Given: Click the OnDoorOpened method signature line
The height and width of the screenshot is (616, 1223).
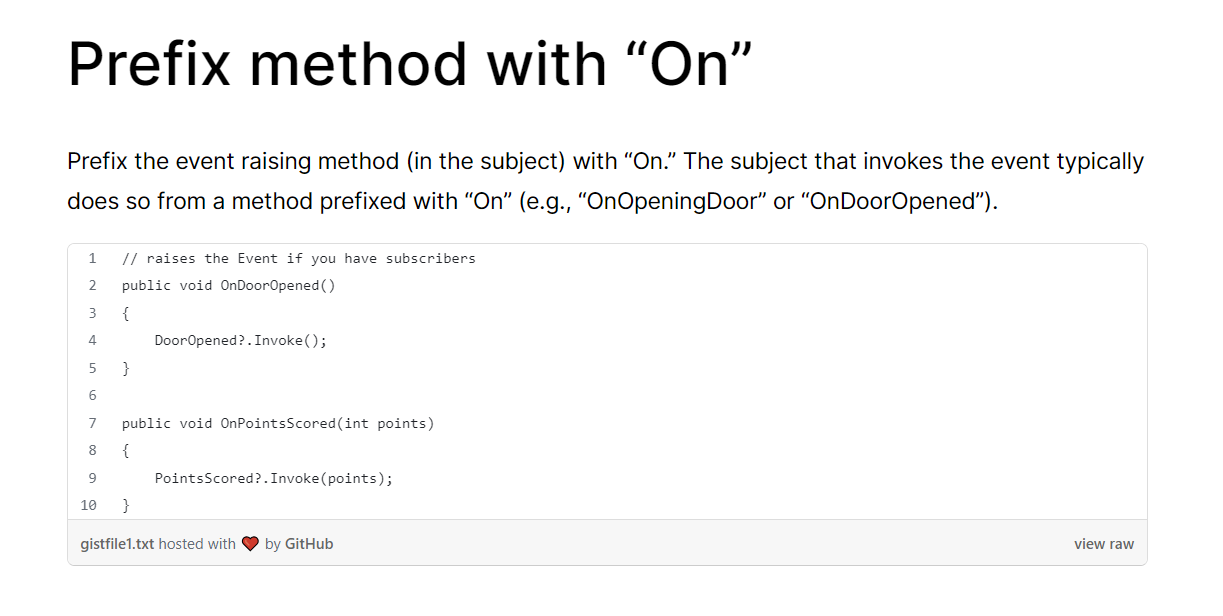Looking at the screenshot, I should [x=229, y=285].
